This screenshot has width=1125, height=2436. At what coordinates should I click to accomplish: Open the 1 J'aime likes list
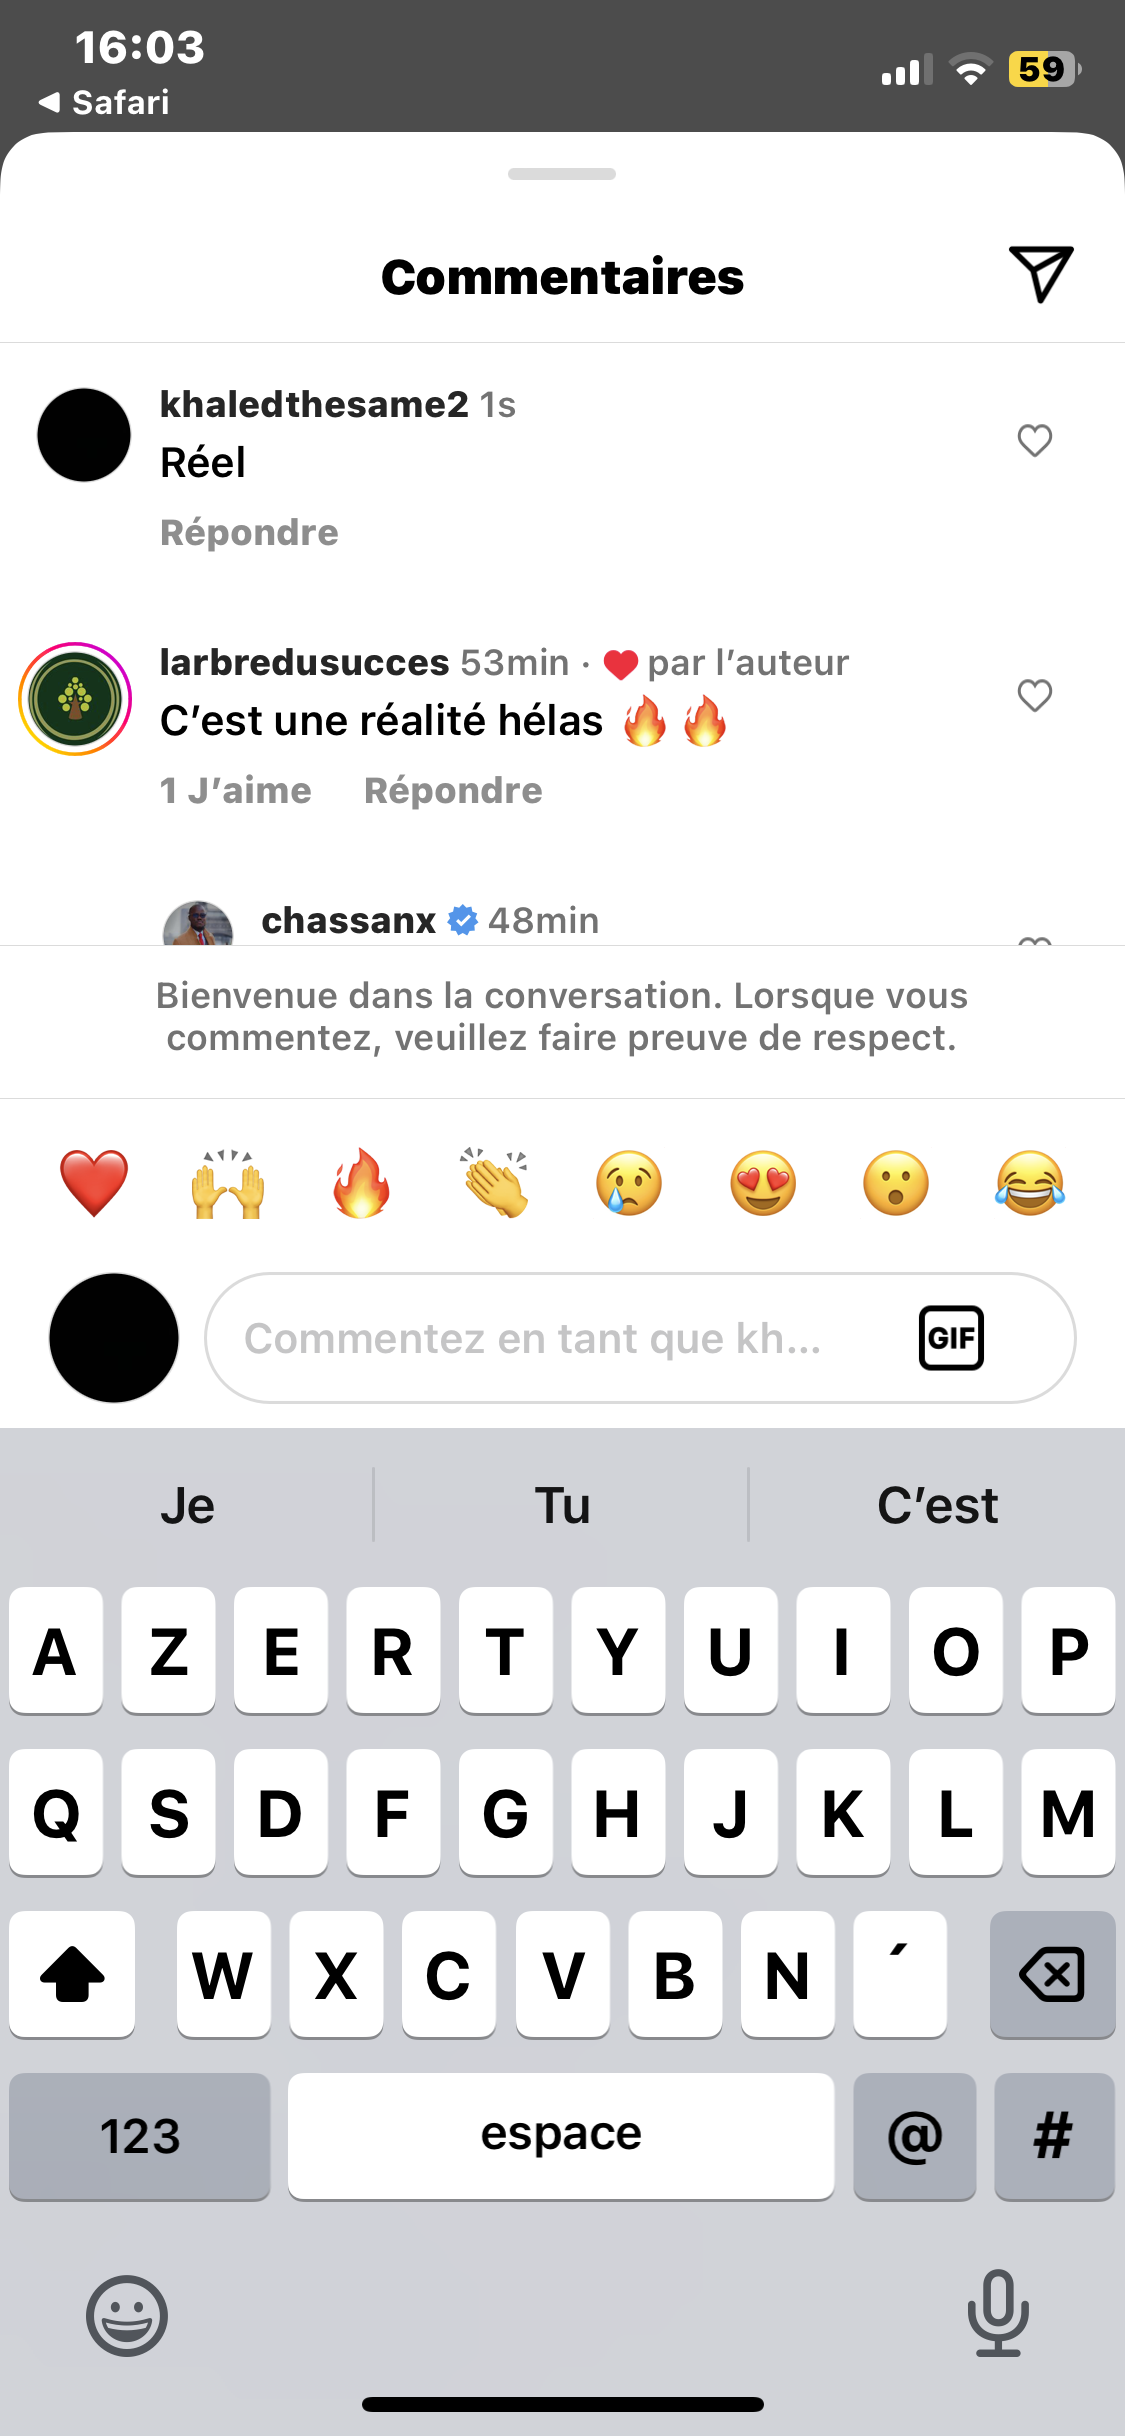236,790
